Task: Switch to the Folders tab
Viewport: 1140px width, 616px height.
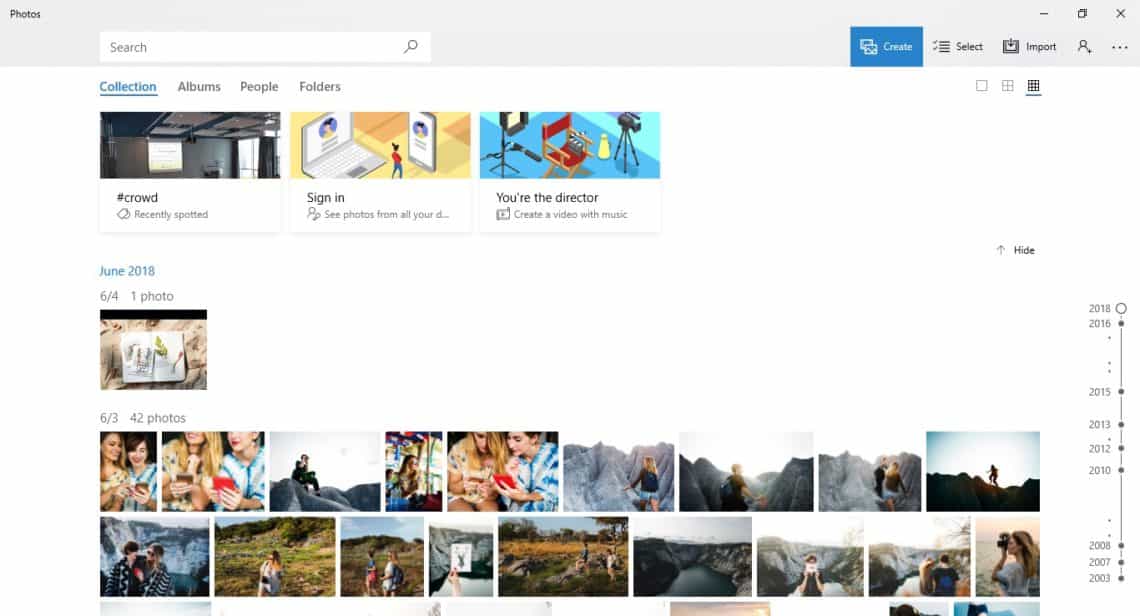Action: tap(320, 87)
